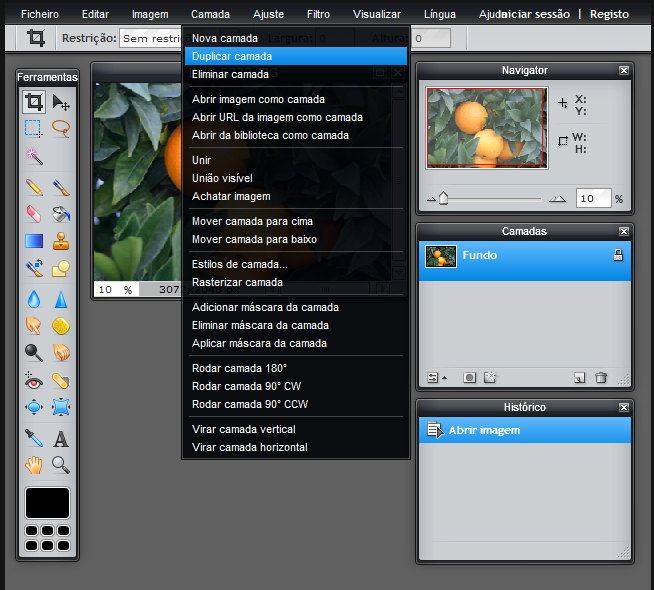
Task: Open the Ficheiro menu
Action: [40, 14]
